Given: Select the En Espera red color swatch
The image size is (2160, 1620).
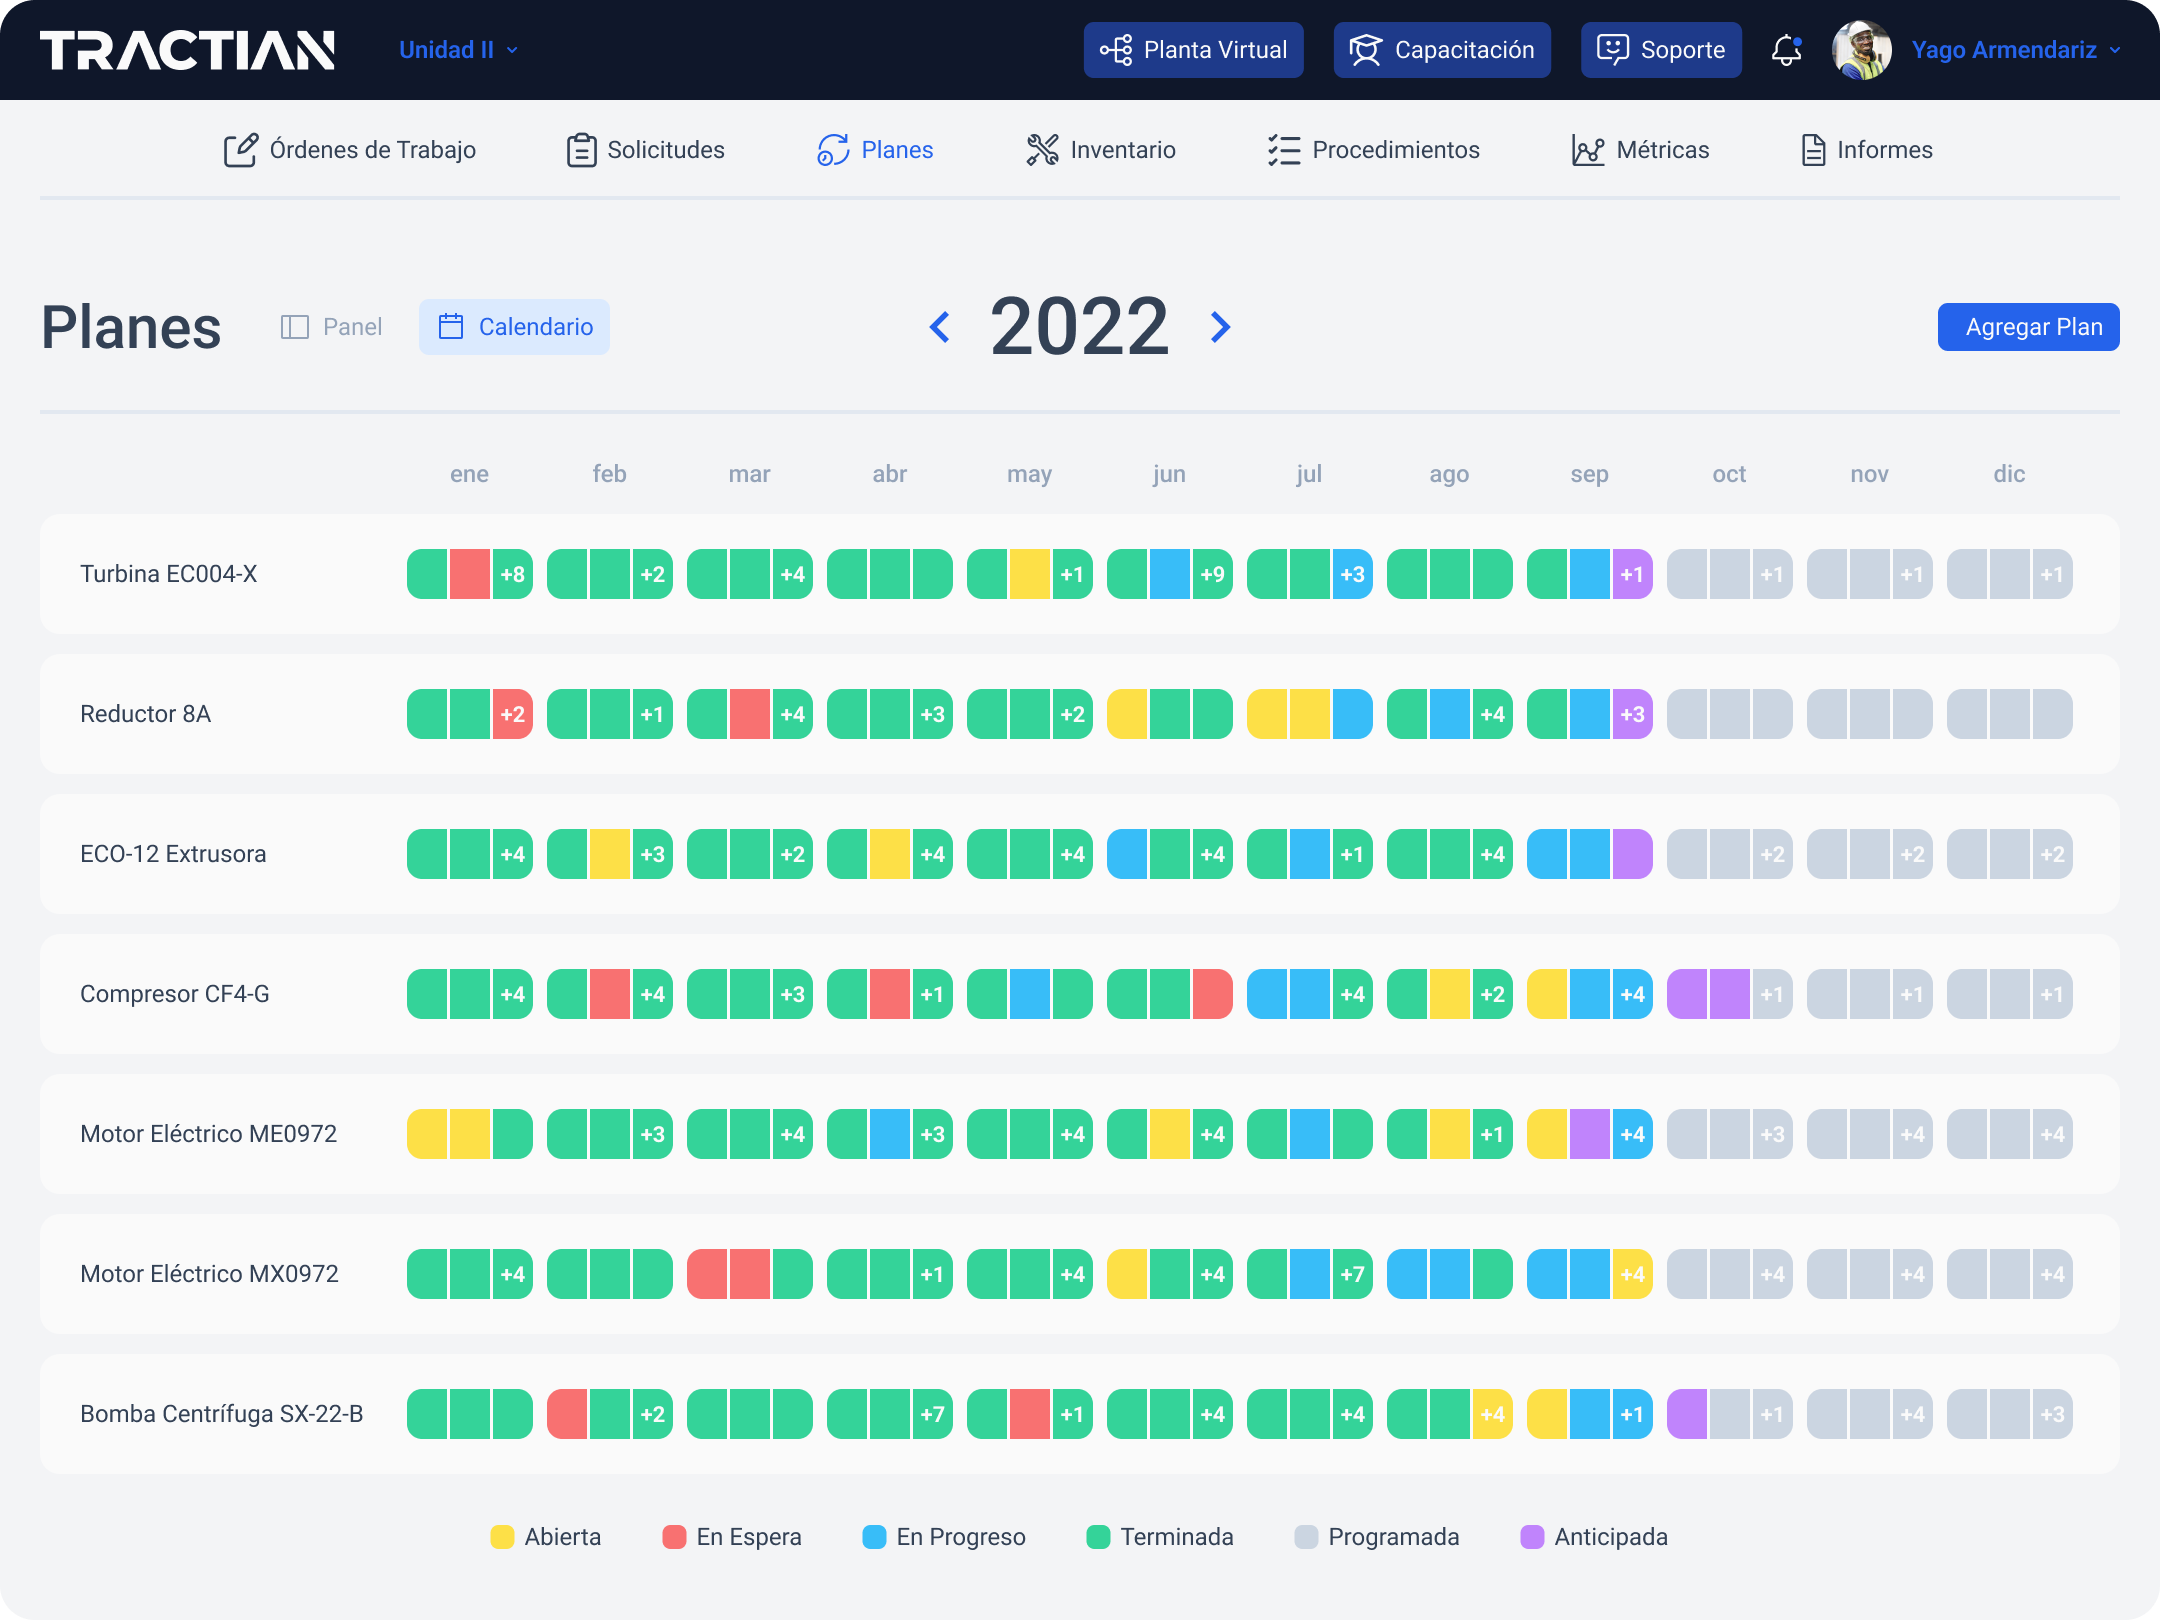Looking at the screenshot, I should [674, 1537].
